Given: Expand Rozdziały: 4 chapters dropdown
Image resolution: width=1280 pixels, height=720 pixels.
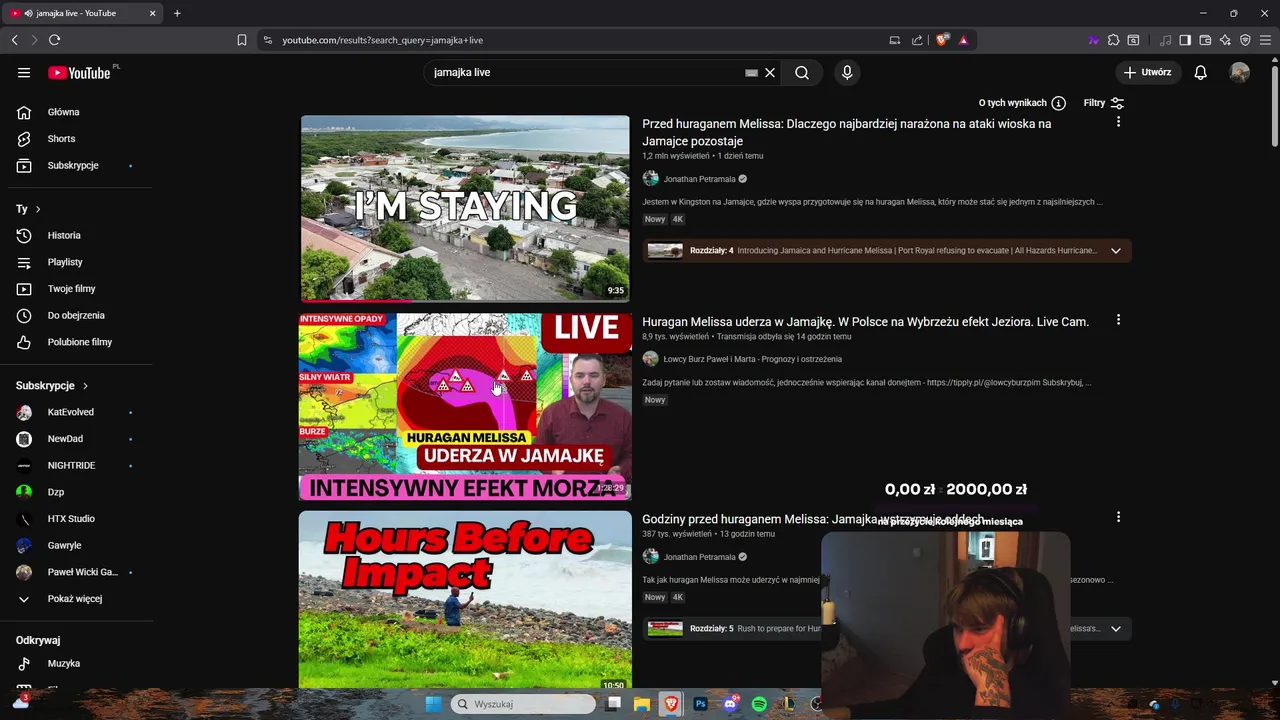Looking at the screenshot, I should (1116, 251).
